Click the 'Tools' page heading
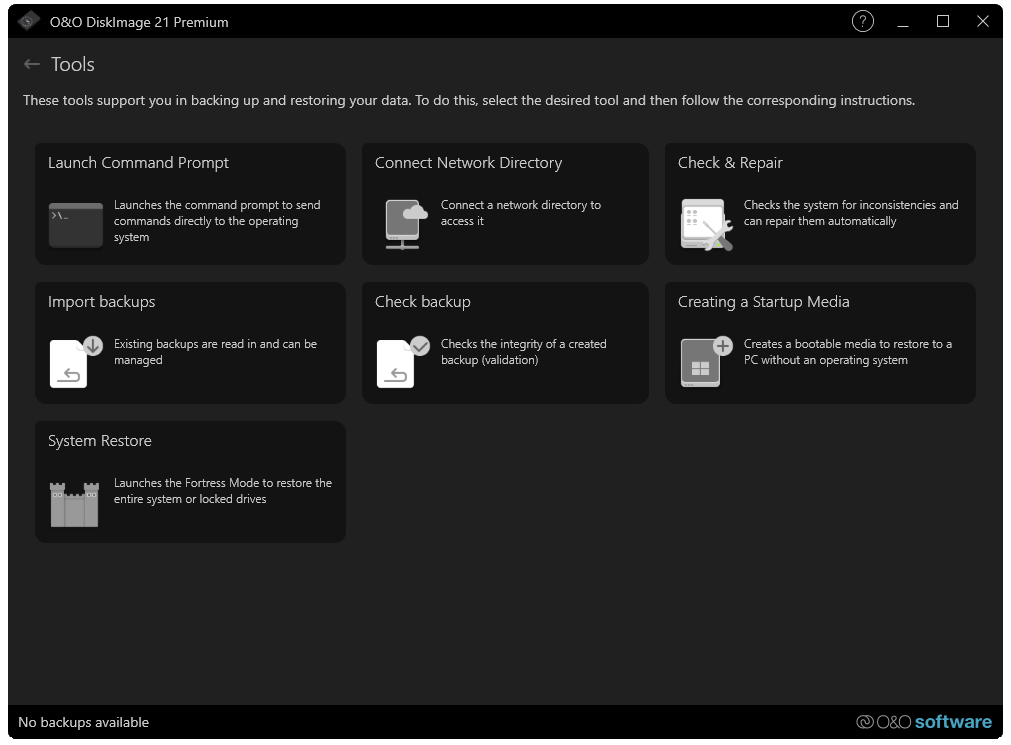Viewport: 1011px width, 745px height. point(73,65)
